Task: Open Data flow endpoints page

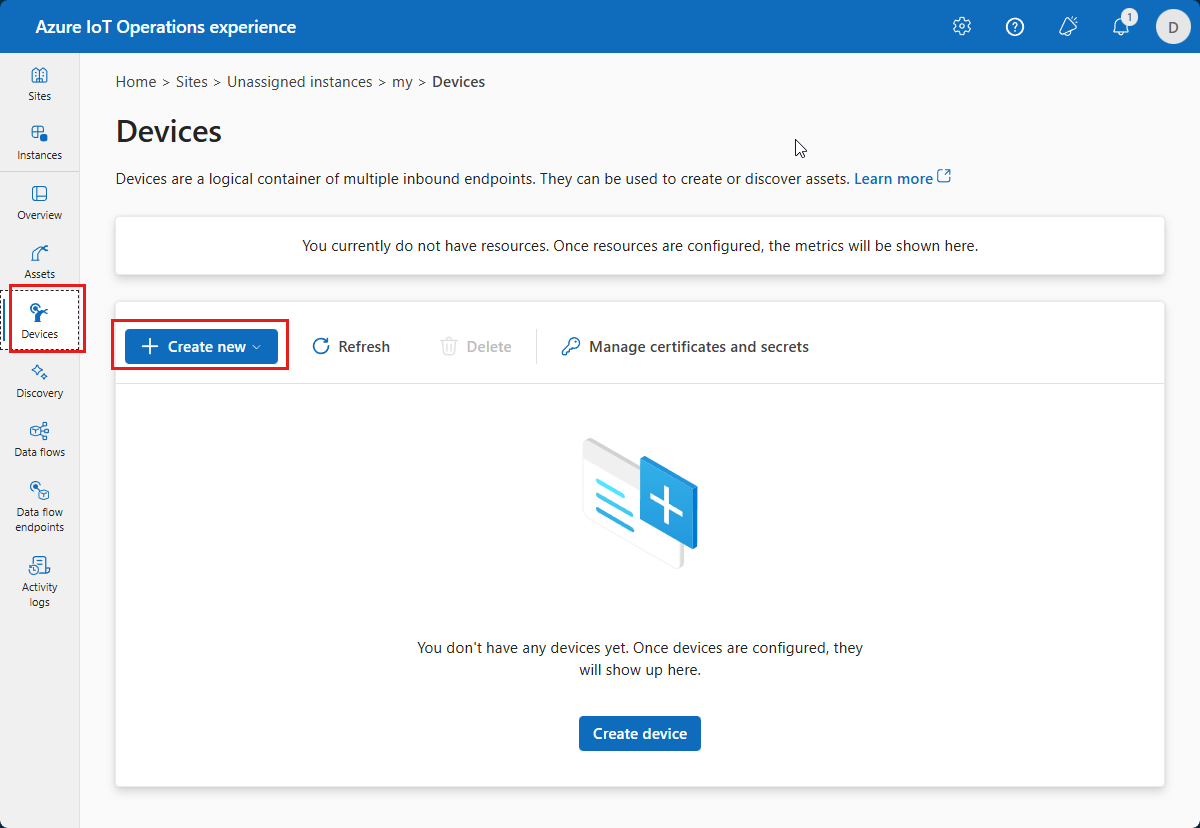Action: click(x=39, y=506)
